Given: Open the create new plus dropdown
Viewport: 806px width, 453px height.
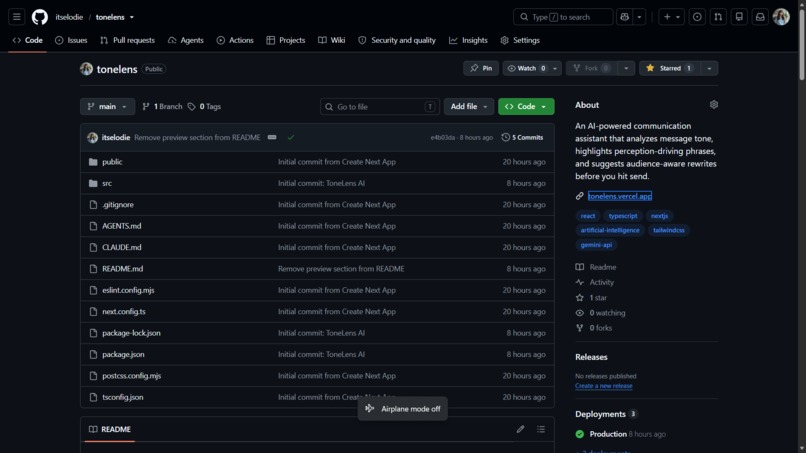Looking at the screenshot, I should point(671,17).
